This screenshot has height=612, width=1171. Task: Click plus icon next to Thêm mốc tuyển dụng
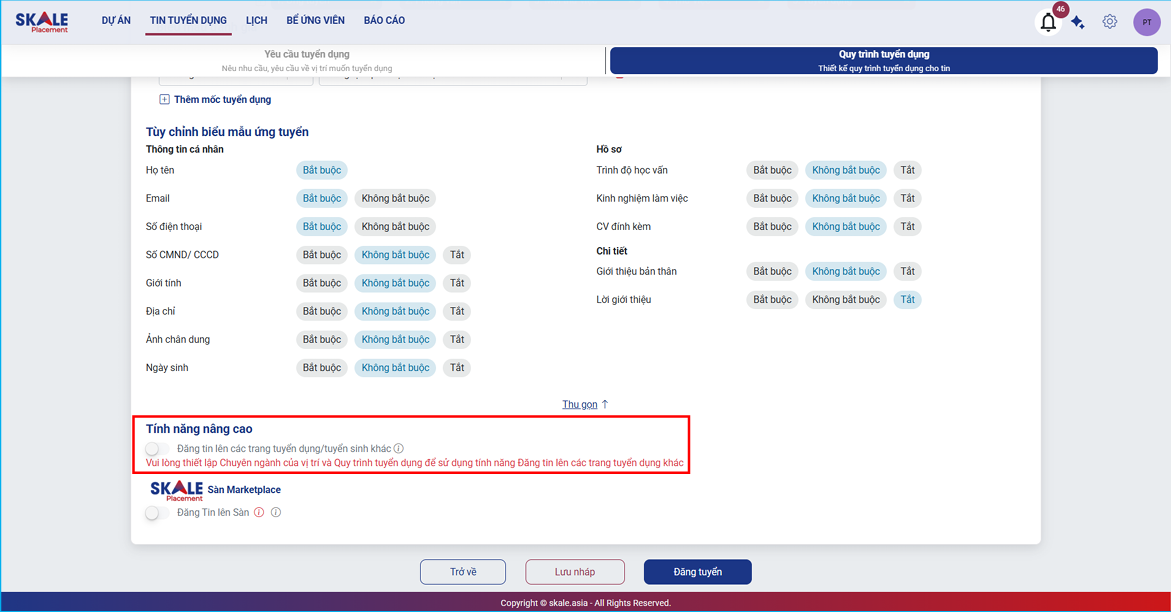pos(165,100)
